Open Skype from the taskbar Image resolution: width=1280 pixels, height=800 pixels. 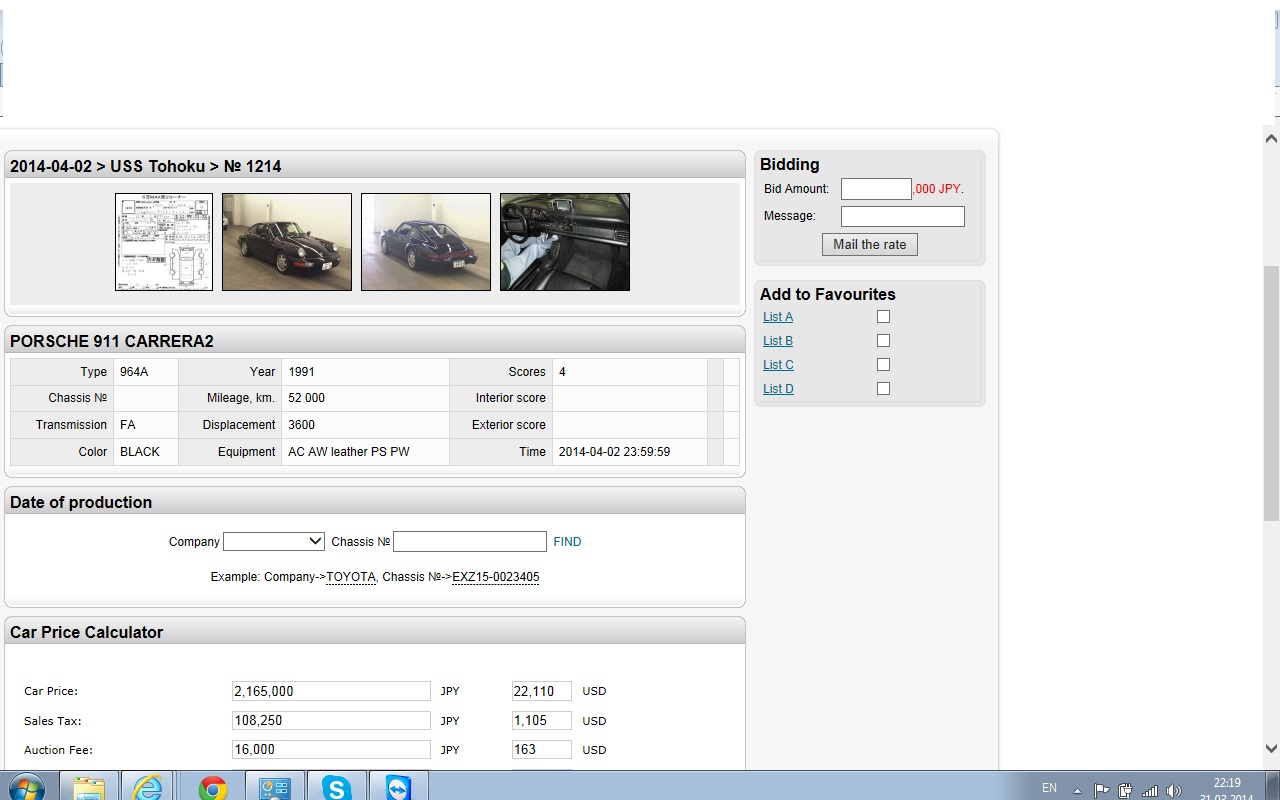click(336, 786)
